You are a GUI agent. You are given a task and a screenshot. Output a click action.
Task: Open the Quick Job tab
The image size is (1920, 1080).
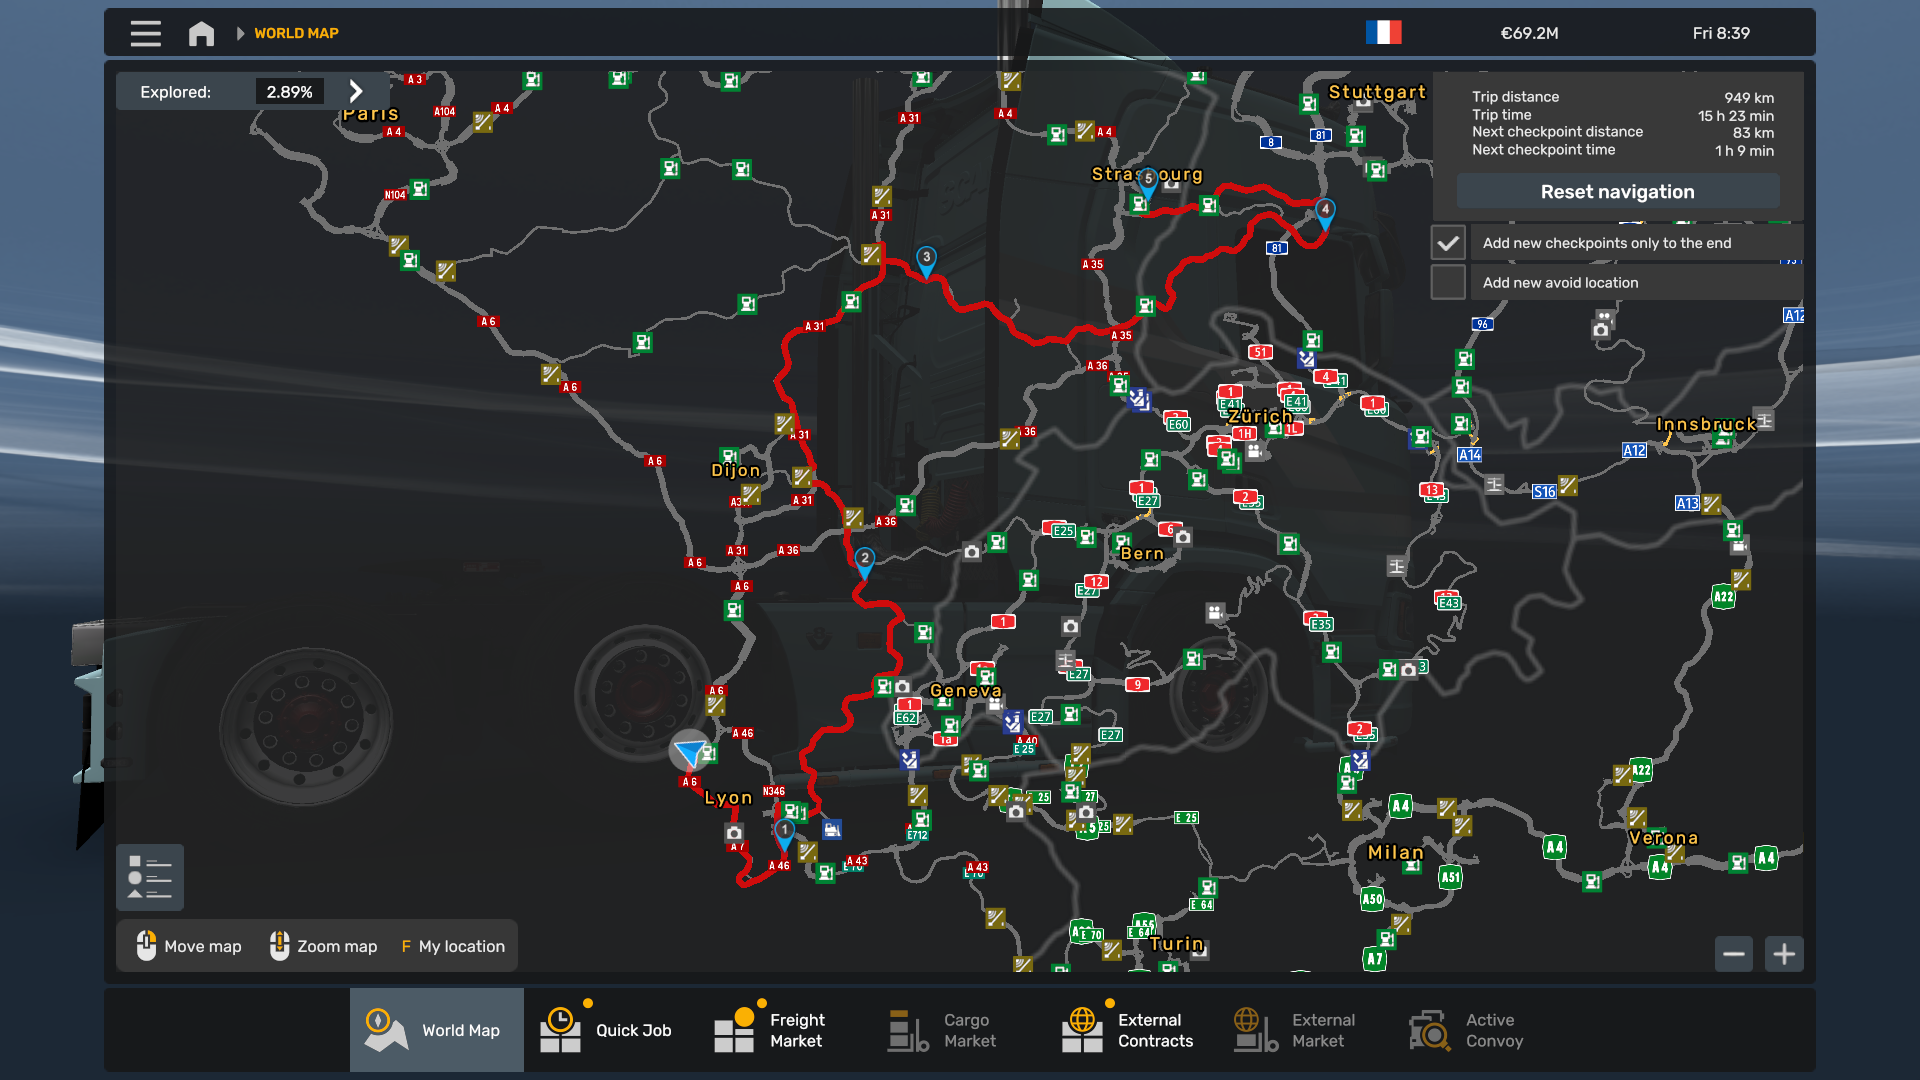click(x=610, y=1030)
